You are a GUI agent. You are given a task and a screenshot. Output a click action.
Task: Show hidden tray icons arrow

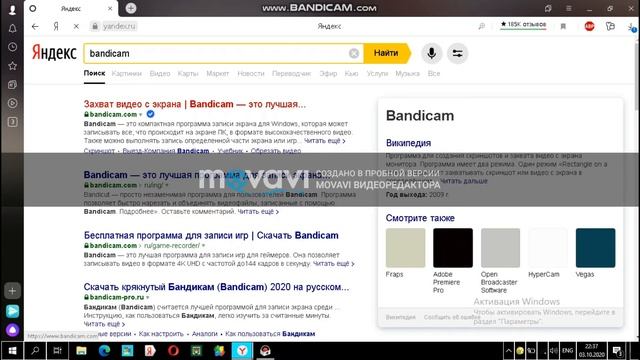click(508, 351)
